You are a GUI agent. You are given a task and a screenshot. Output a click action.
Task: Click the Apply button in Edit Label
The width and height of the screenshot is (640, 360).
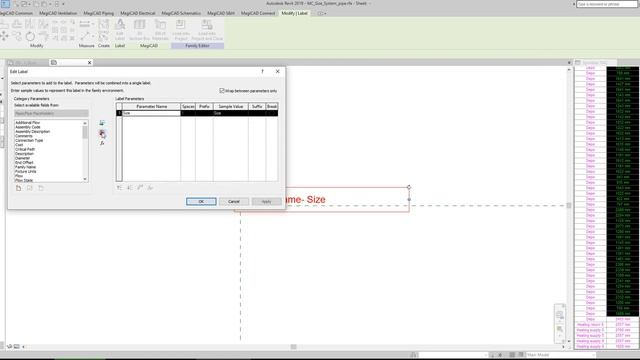(267, 202)
